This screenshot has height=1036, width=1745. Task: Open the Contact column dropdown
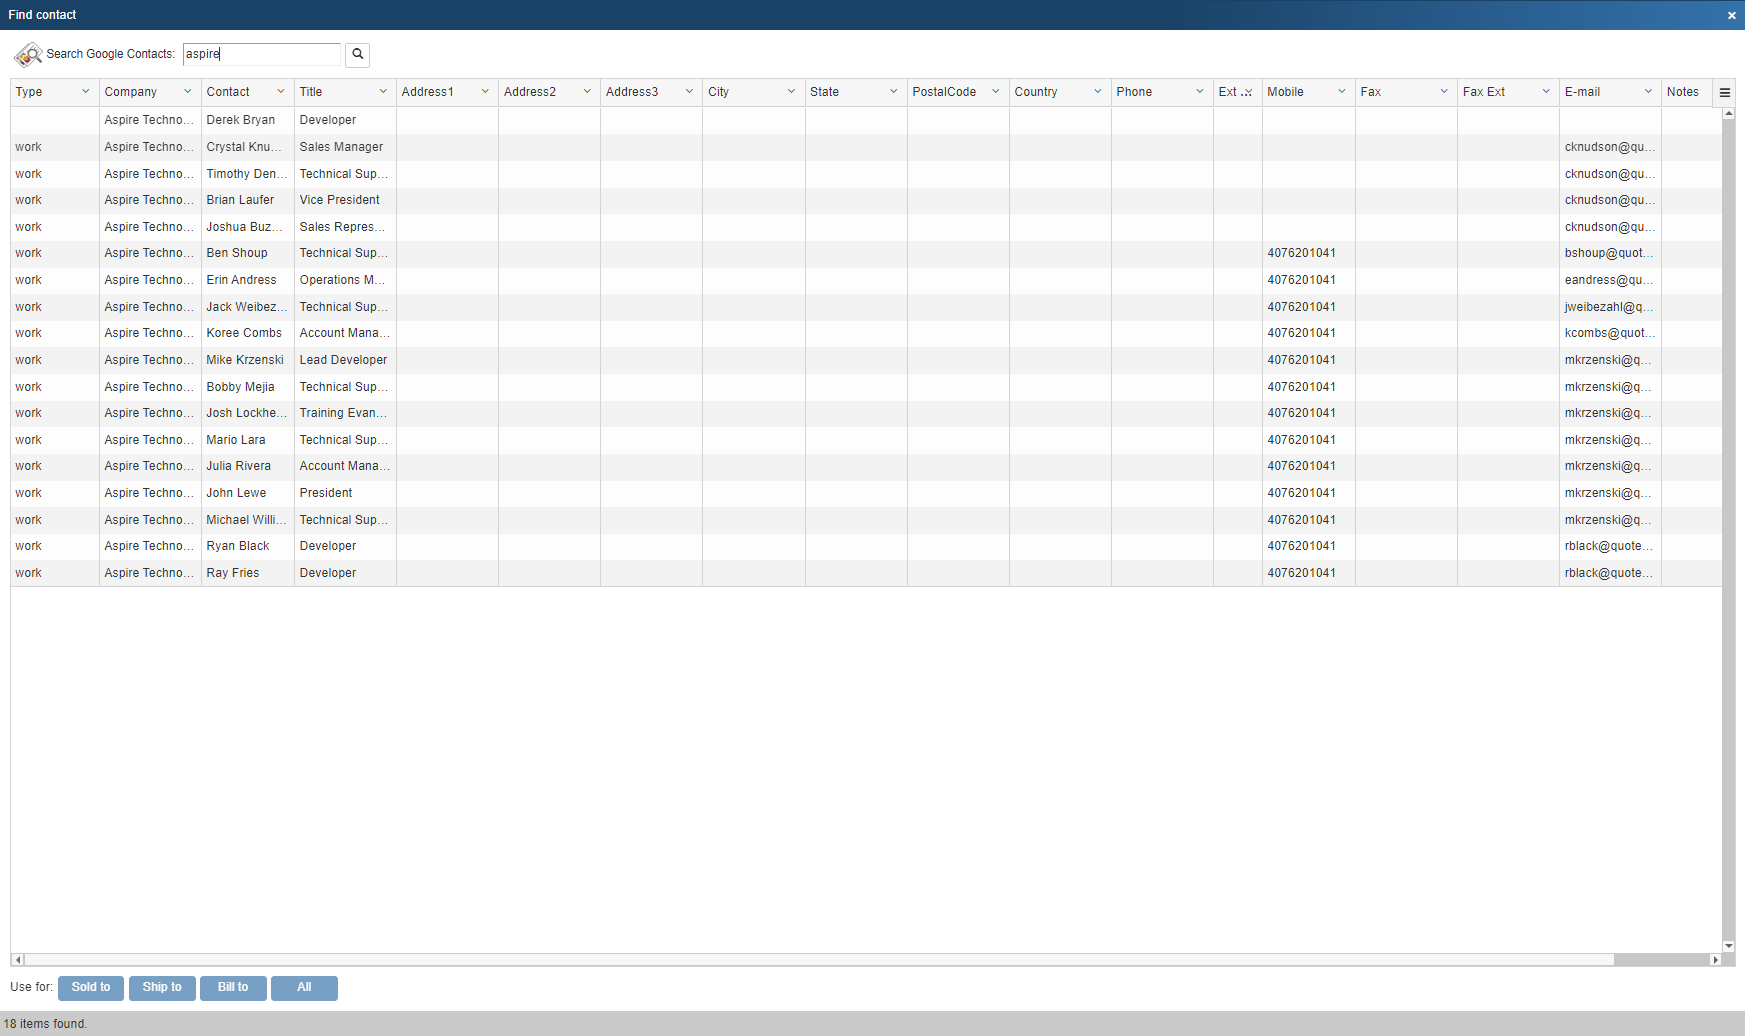281,92
